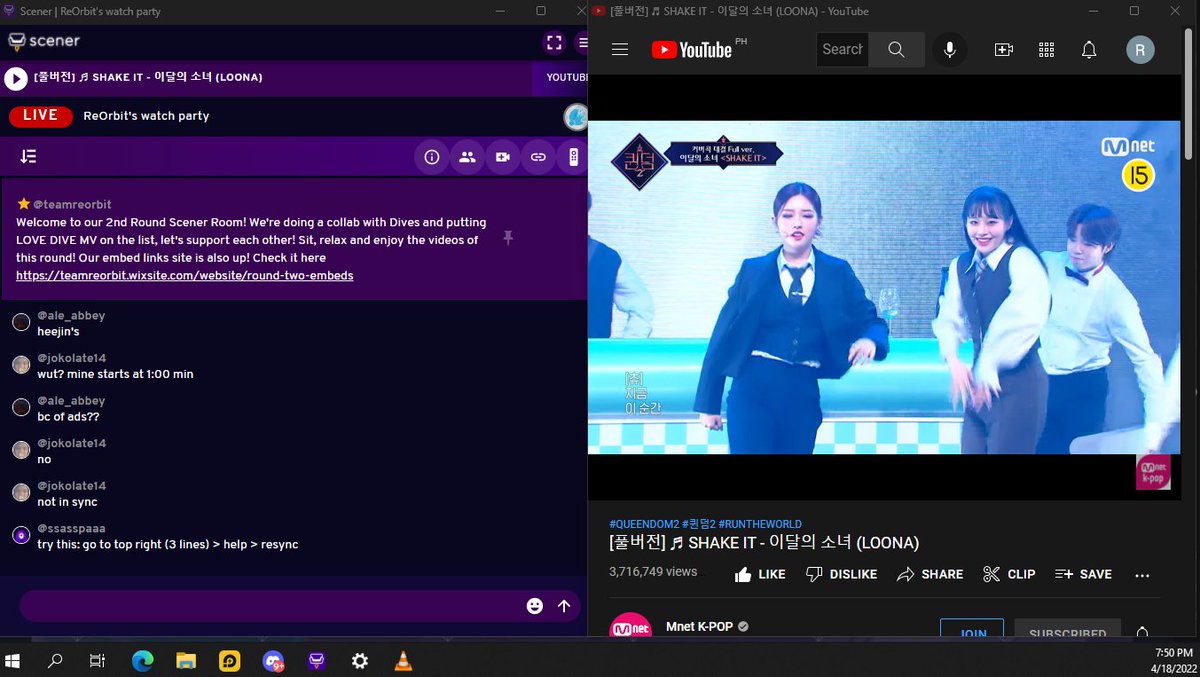Open the watch party info icon
Image resolution: width=1200 pixels, height=677 pixels.
tap(432, 157)
